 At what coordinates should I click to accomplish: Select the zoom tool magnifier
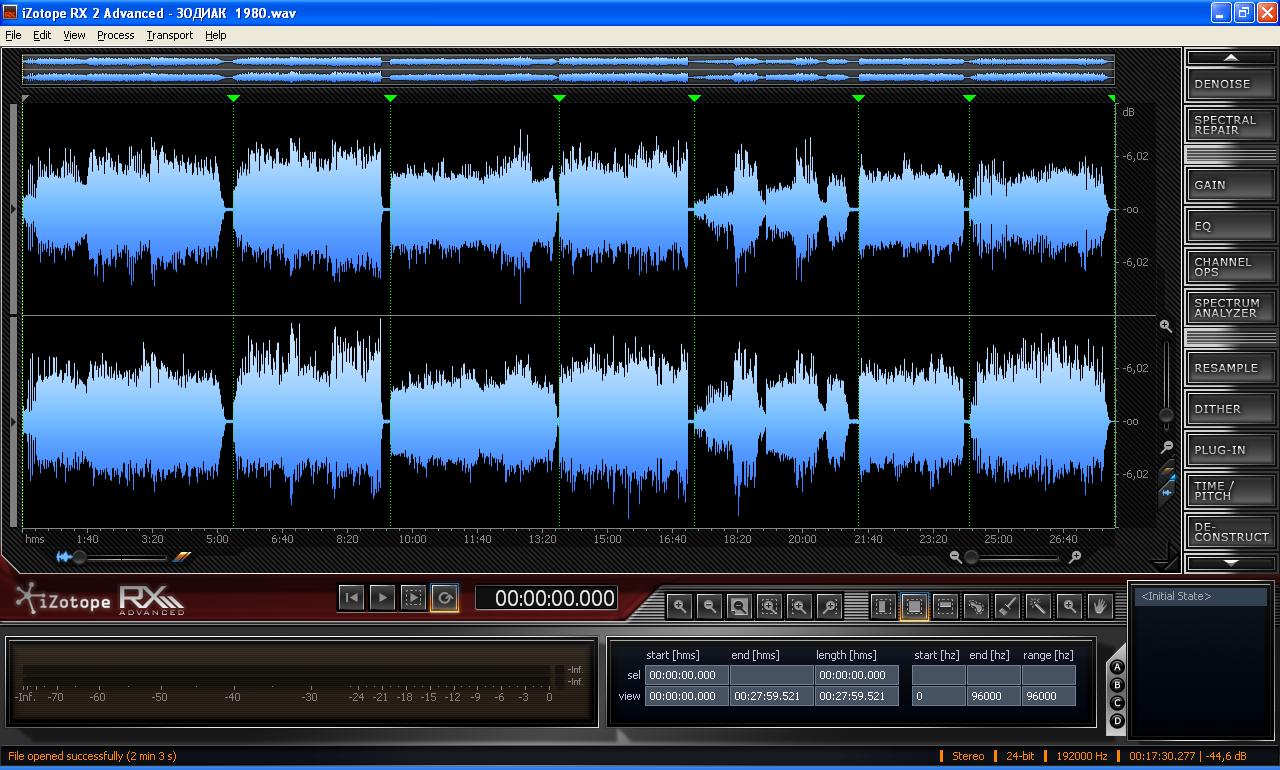coord(1069,605)
